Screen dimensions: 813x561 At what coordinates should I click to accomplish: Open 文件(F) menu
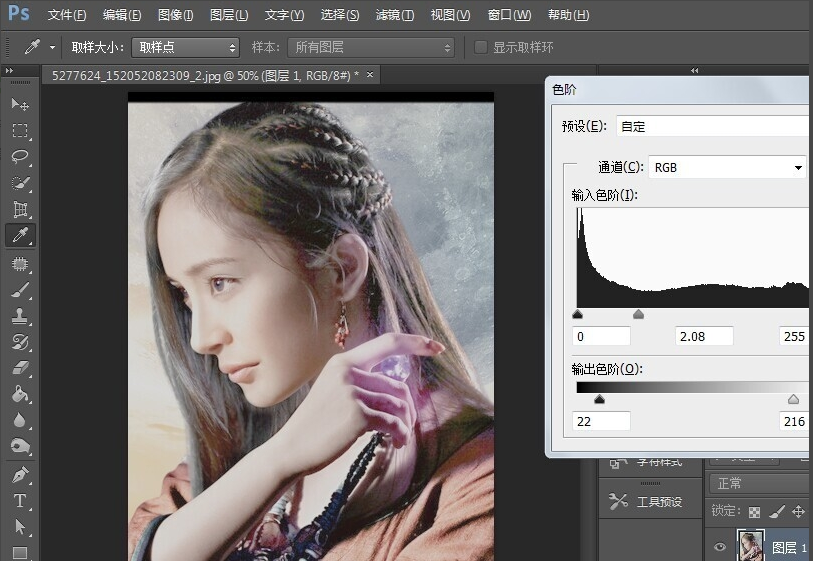click(67, 15)
